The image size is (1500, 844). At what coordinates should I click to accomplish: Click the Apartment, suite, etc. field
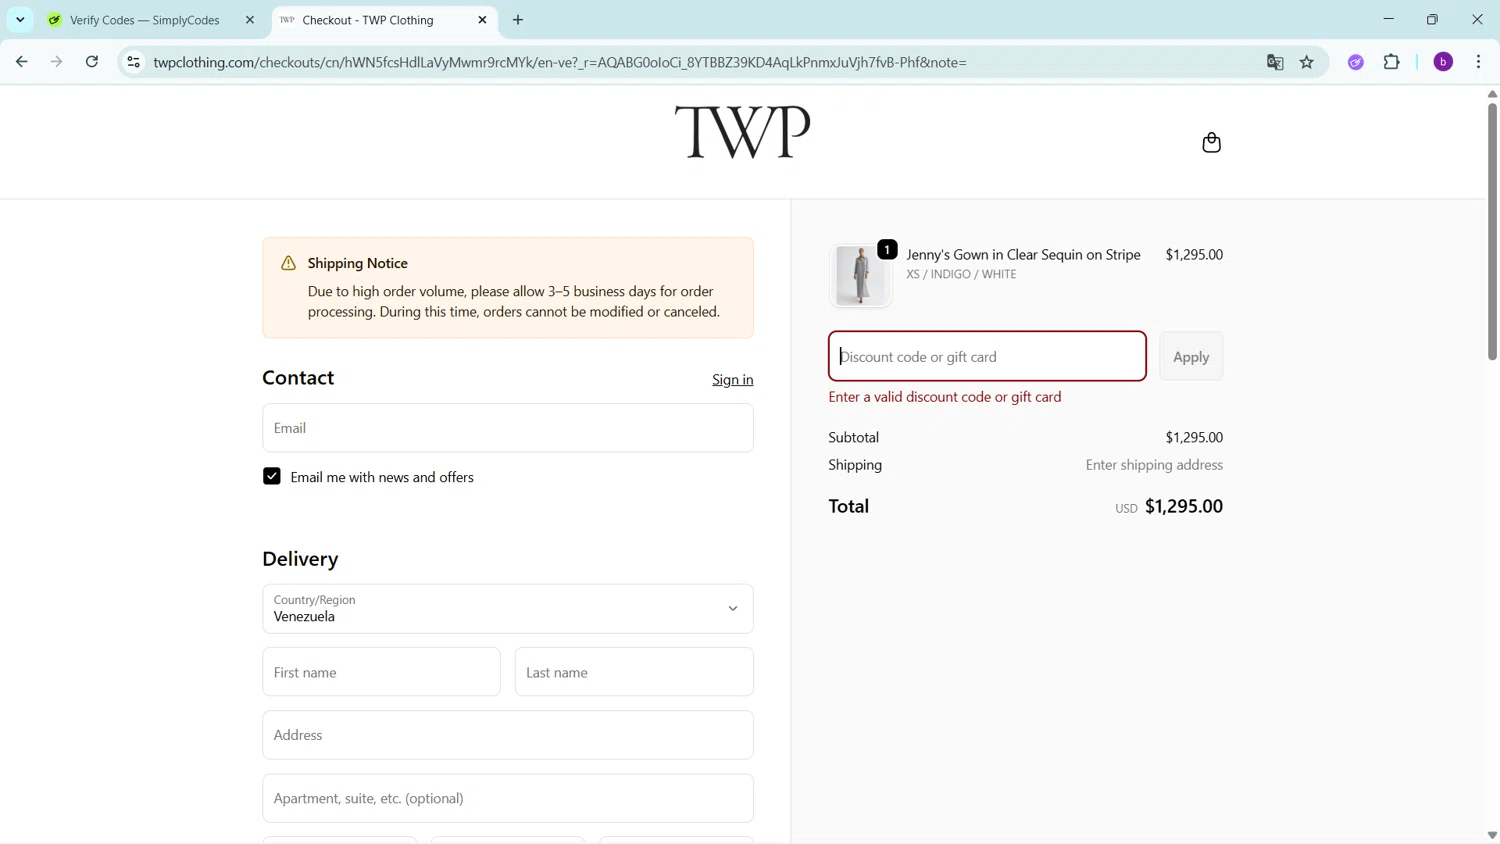pyautogui.click(x=508, y=798)
